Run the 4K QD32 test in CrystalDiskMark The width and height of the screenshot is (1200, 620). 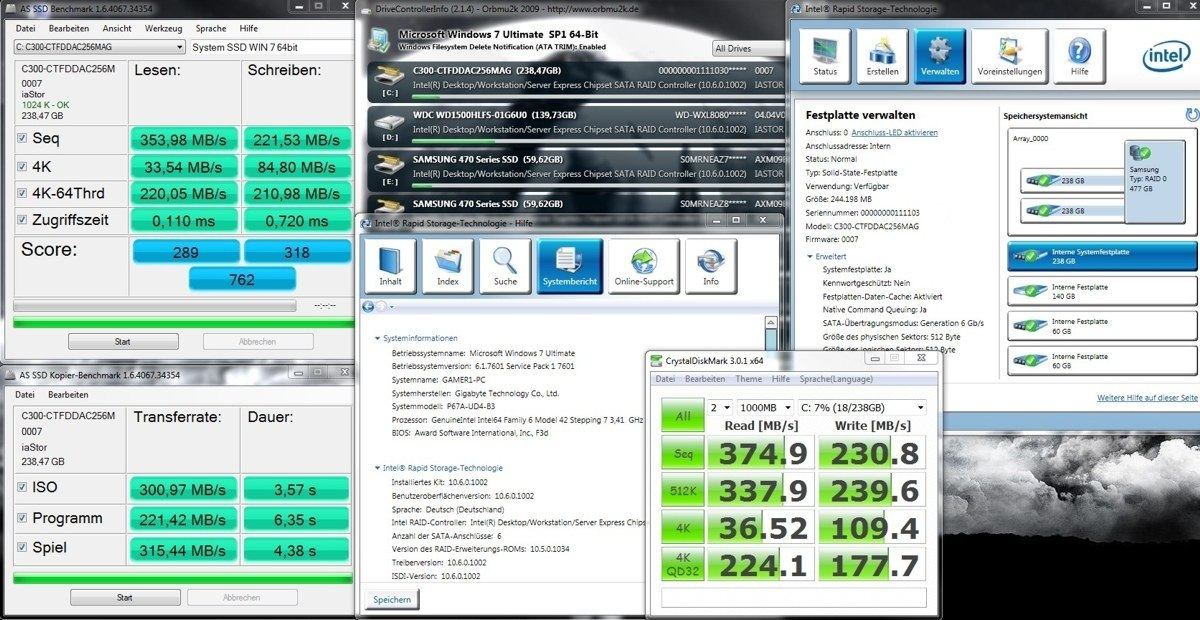684,564
